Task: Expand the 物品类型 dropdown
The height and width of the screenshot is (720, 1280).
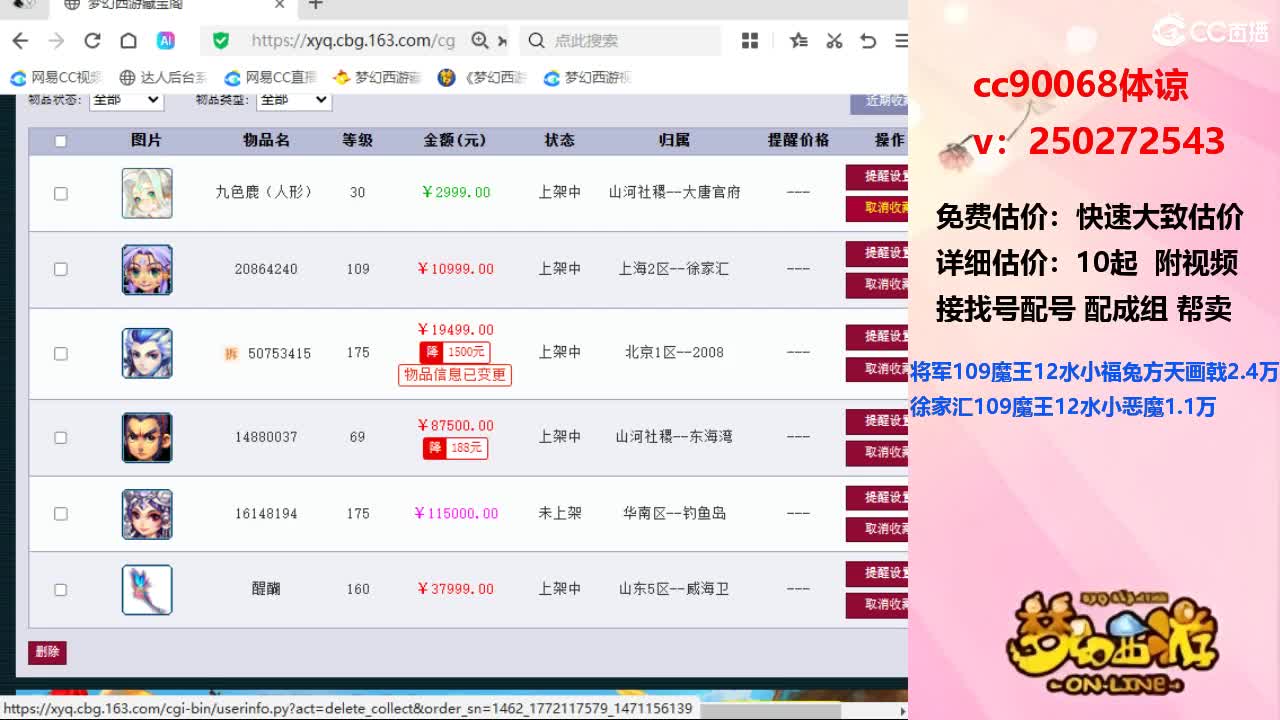Action: pyautogui.click(x=294, y=99)
